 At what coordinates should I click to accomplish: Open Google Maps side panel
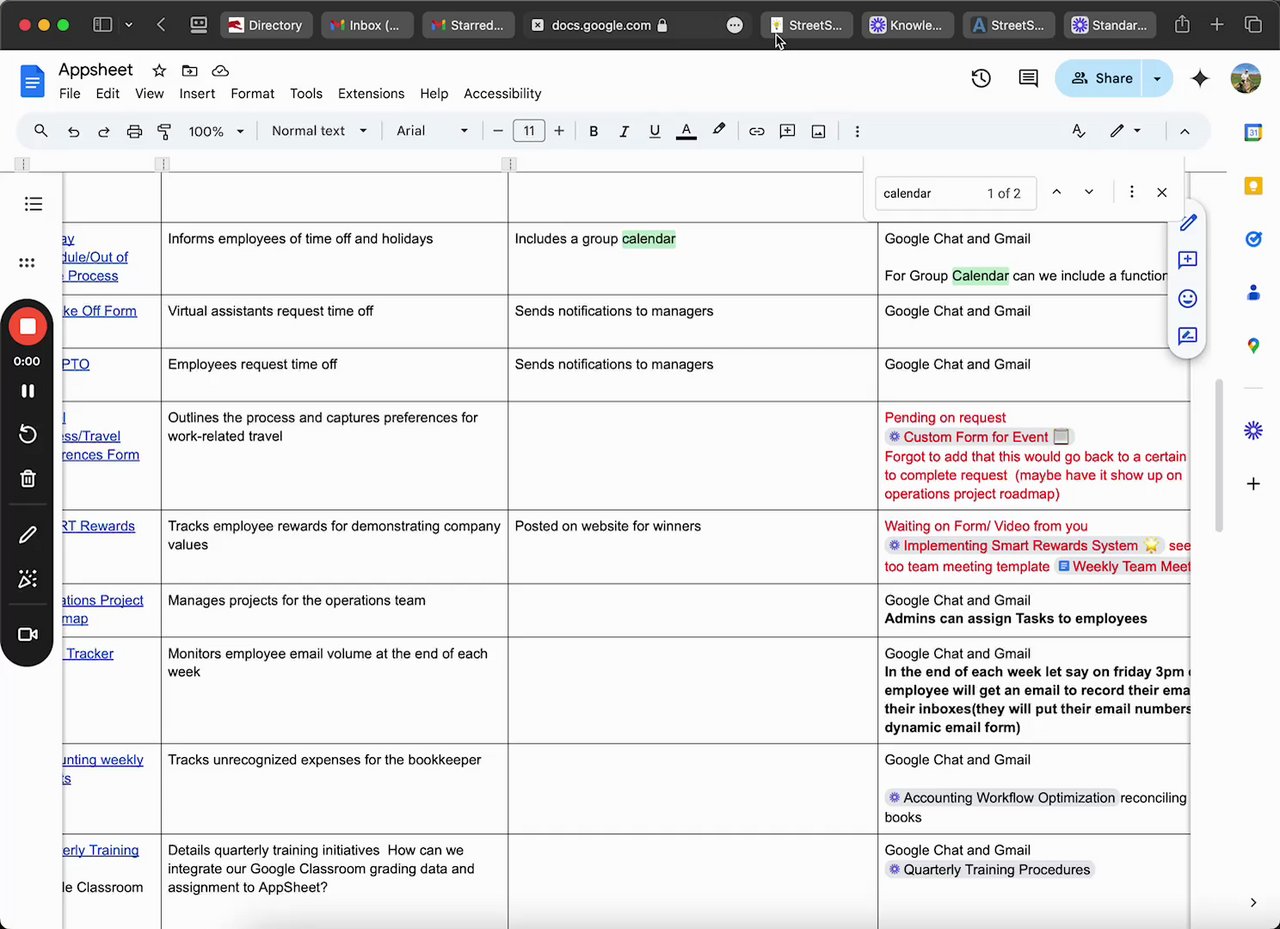click(1253, 346)
